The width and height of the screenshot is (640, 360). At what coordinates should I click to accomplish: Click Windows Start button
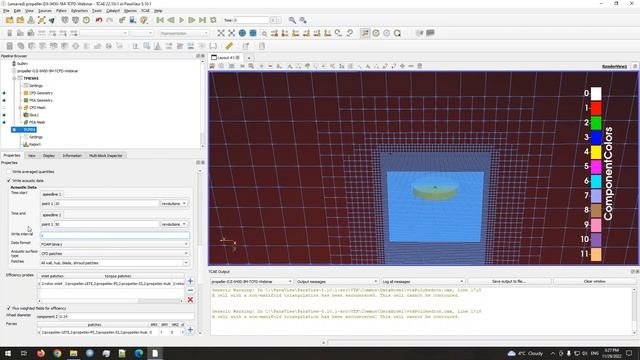(8, 353)
